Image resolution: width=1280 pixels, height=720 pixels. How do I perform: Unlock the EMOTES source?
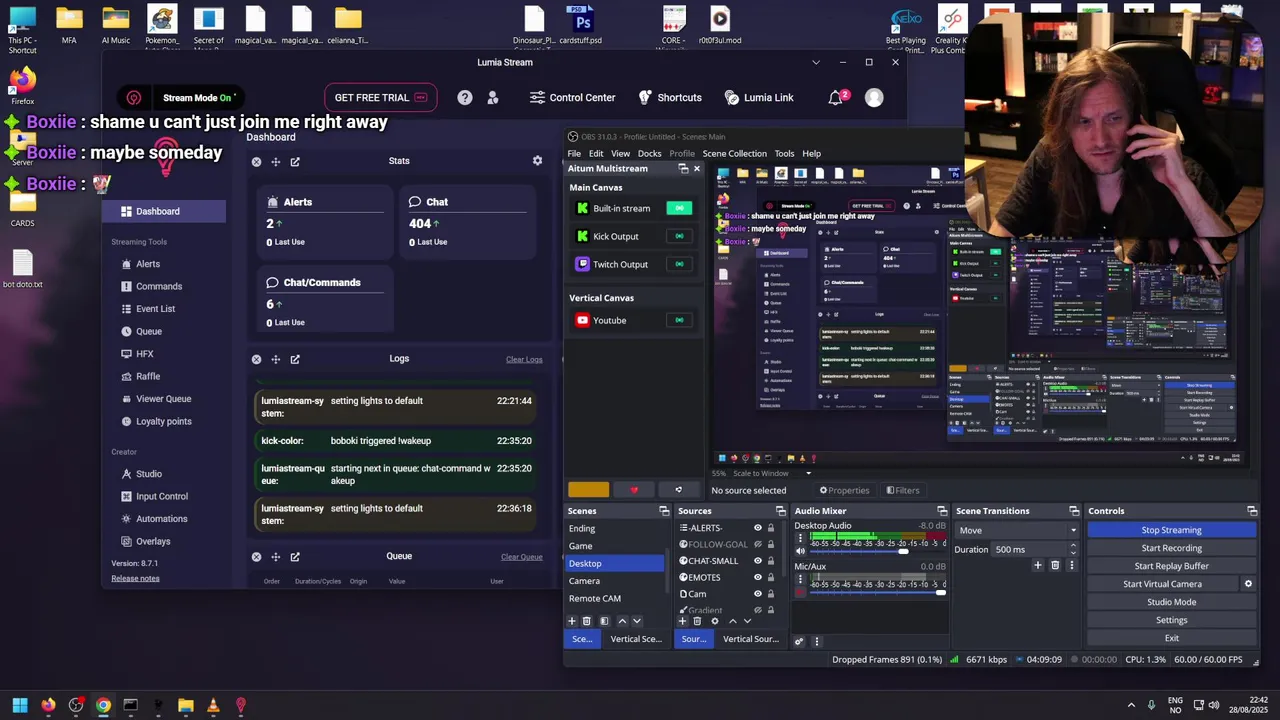[770, 577]
